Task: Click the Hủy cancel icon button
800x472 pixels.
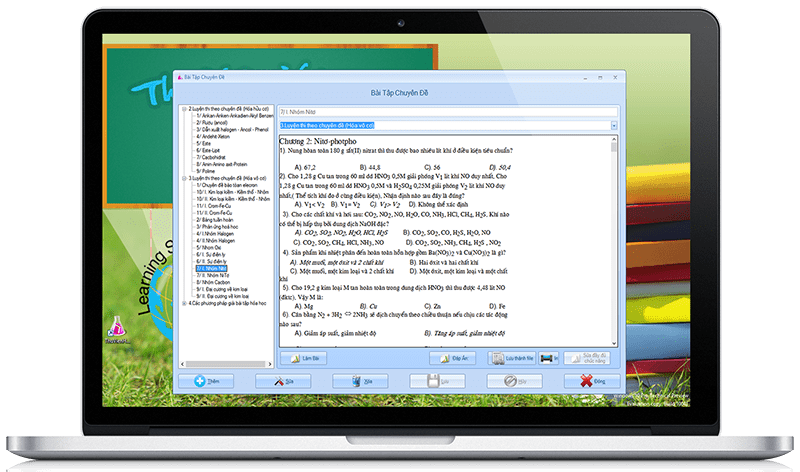Action: (517, 381)
